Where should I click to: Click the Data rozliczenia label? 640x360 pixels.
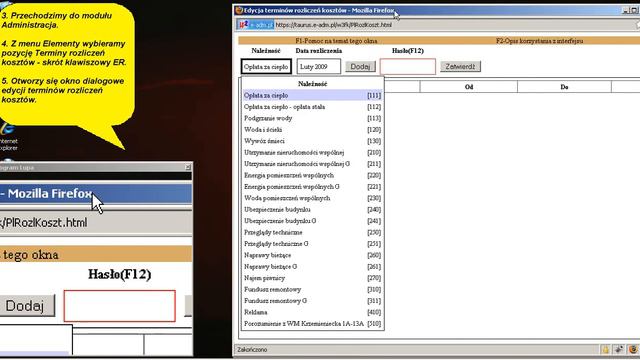[319, 51]
